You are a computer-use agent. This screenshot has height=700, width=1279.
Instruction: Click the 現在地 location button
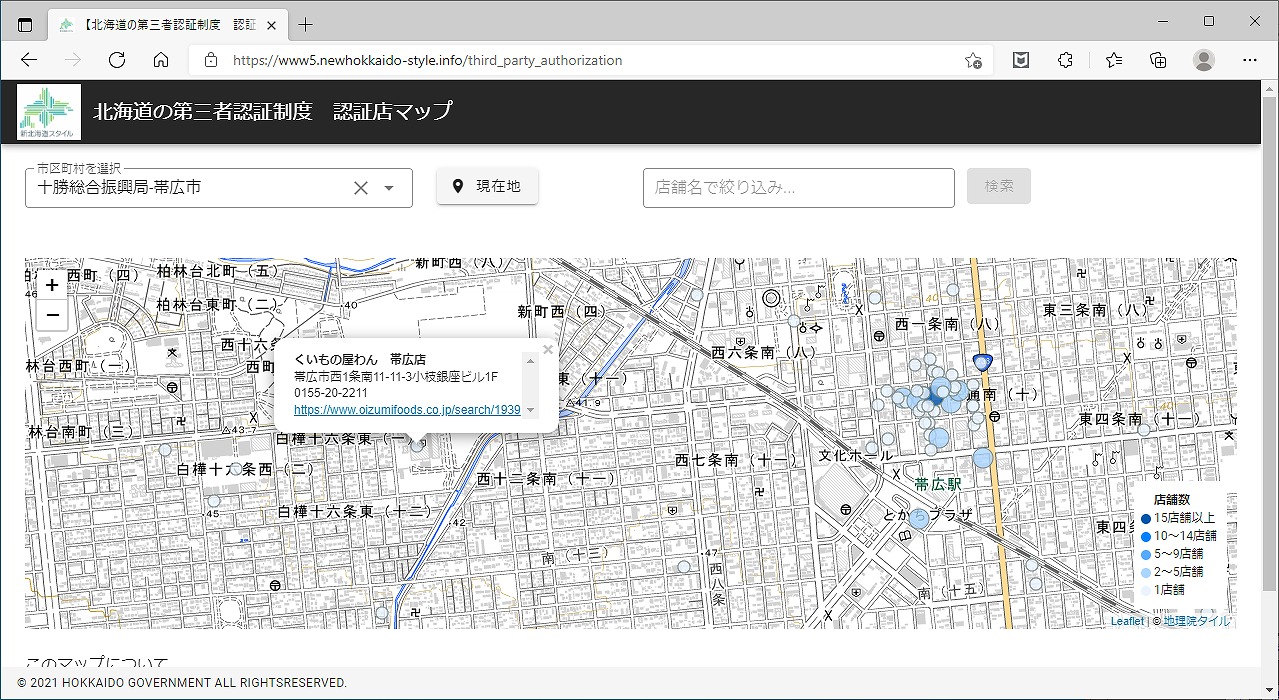487,186
